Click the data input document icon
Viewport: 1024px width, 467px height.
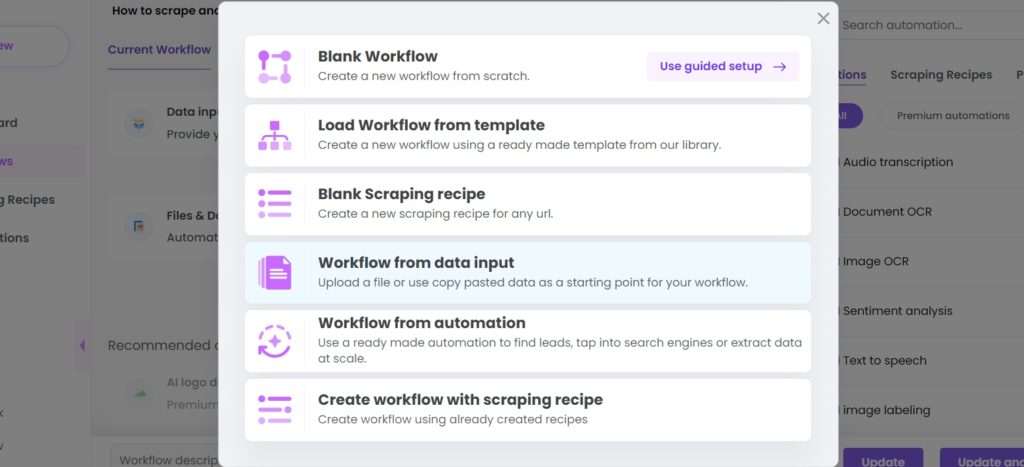[x=274, y=273]
